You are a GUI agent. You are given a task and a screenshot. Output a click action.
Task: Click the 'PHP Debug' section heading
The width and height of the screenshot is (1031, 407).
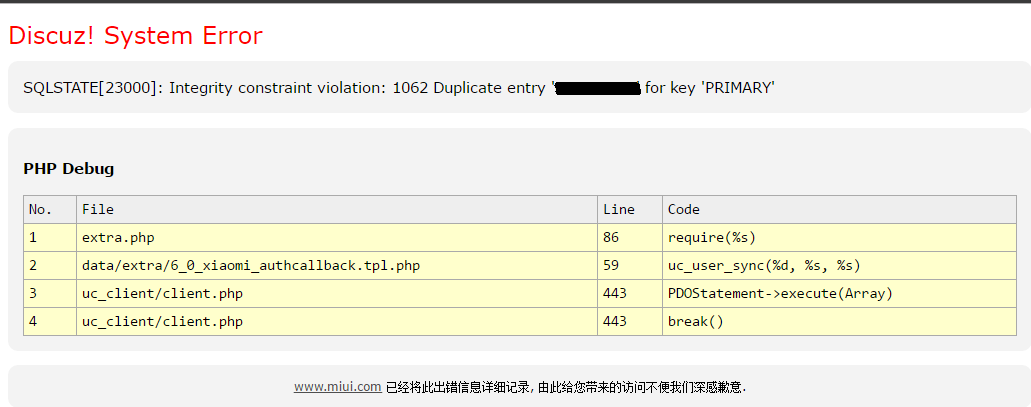coord(69,168)
